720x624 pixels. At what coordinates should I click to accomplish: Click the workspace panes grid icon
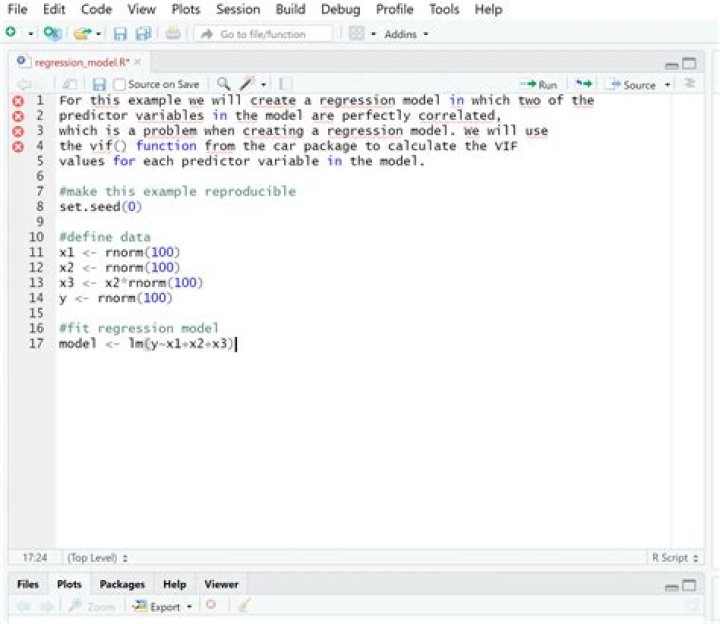click(x=356, y=34)
